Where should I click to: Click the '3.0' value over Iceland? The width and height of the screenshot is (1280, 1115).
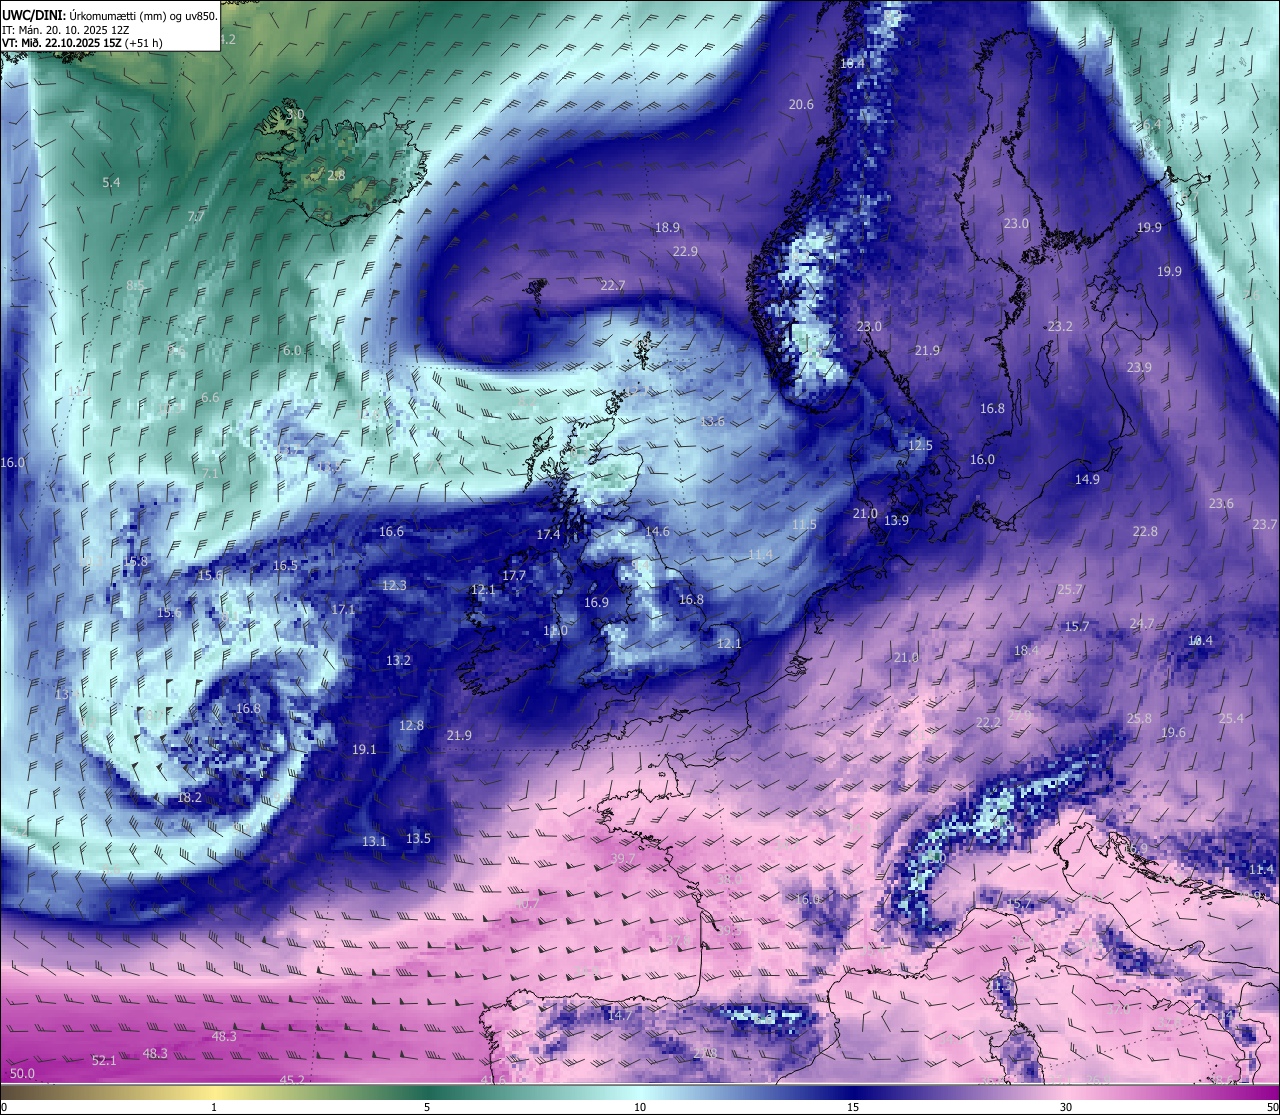[295, 115]
